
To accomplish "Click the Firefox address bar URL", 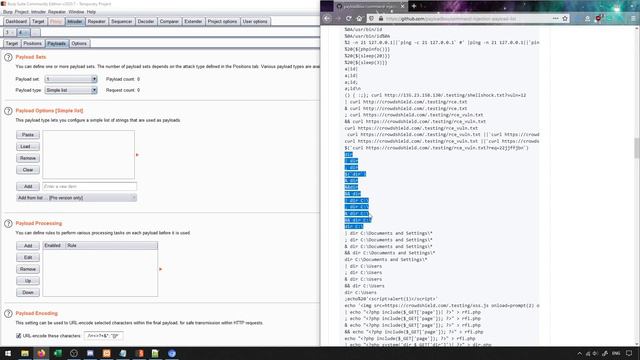I will (x=451, y=18).
